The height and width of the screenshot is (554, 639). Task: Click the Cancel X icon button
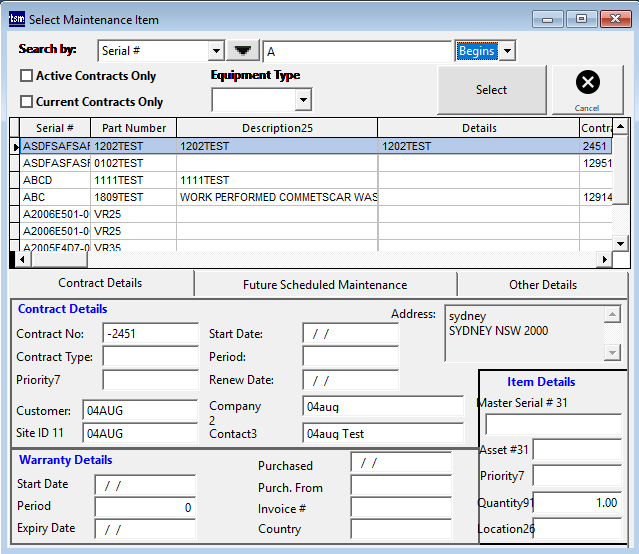coord(588,84)
